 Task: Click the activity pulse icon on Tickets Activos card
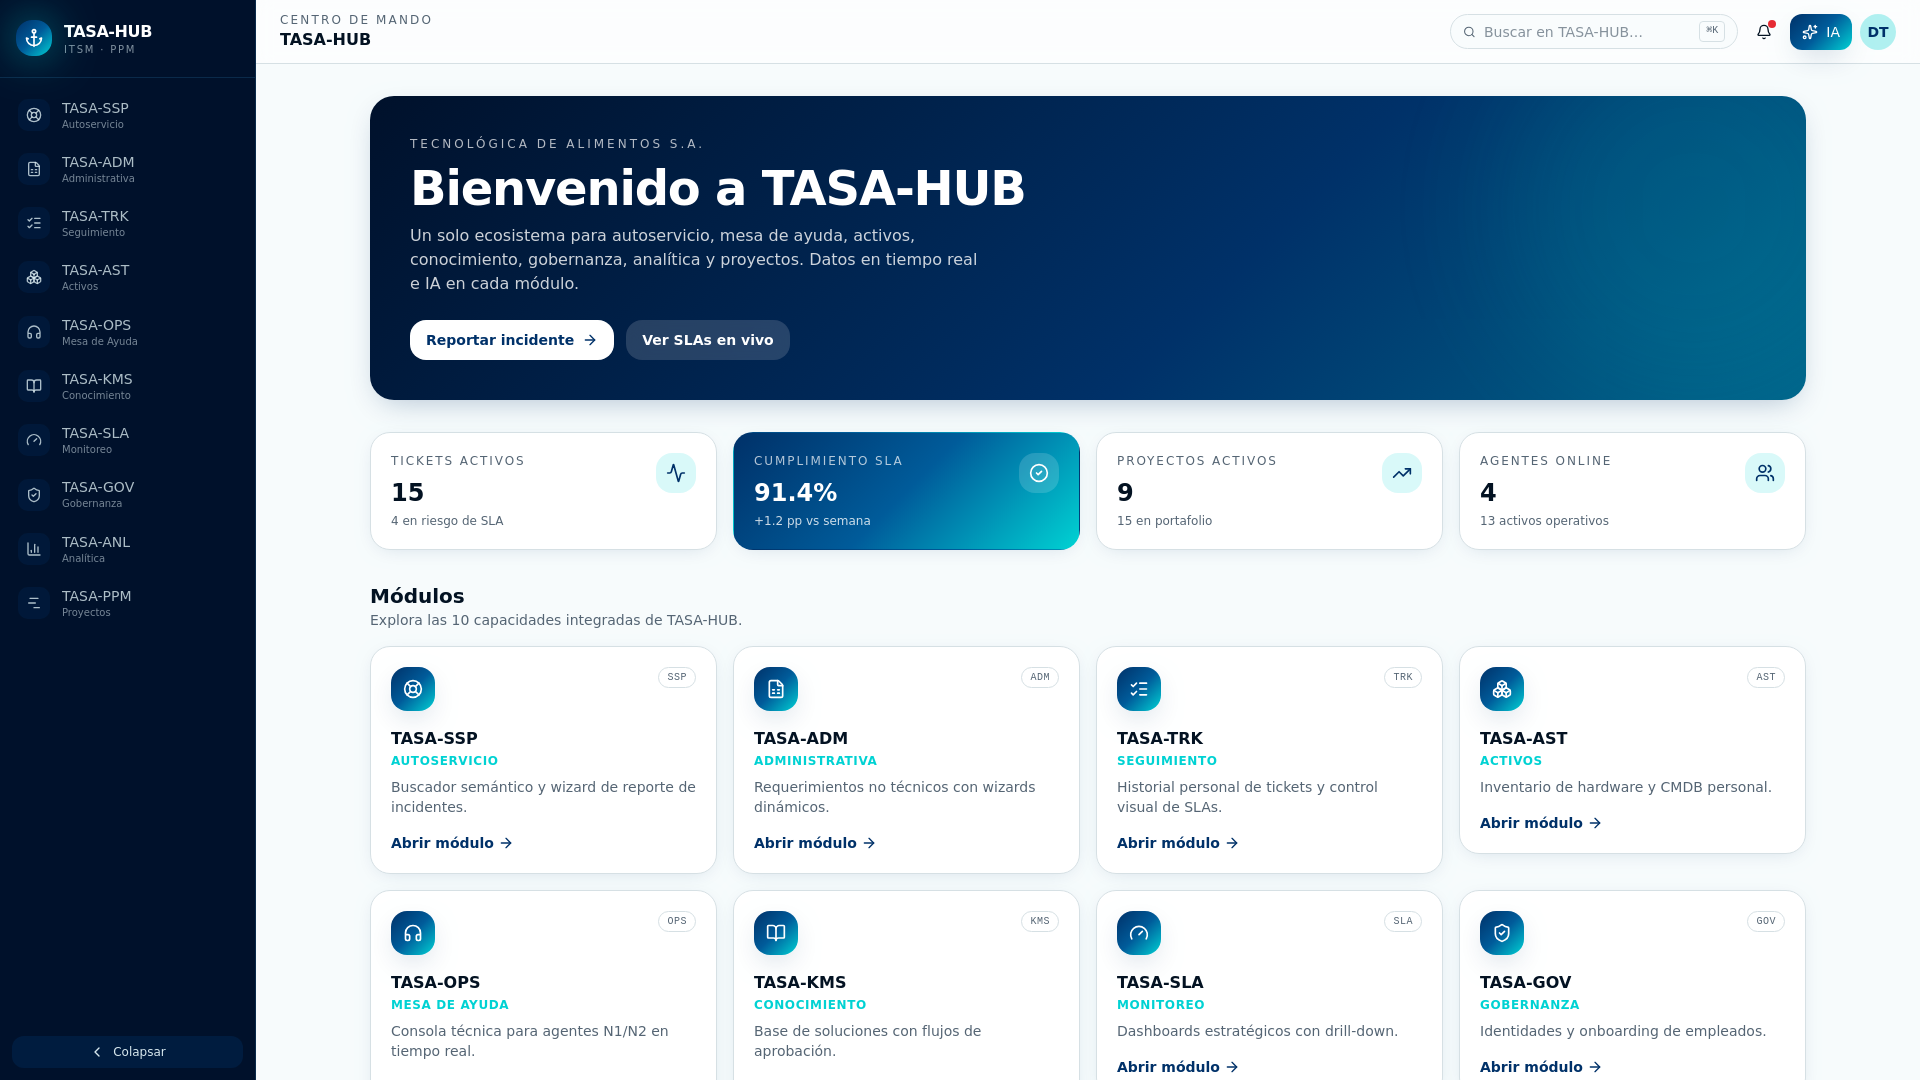676,473
